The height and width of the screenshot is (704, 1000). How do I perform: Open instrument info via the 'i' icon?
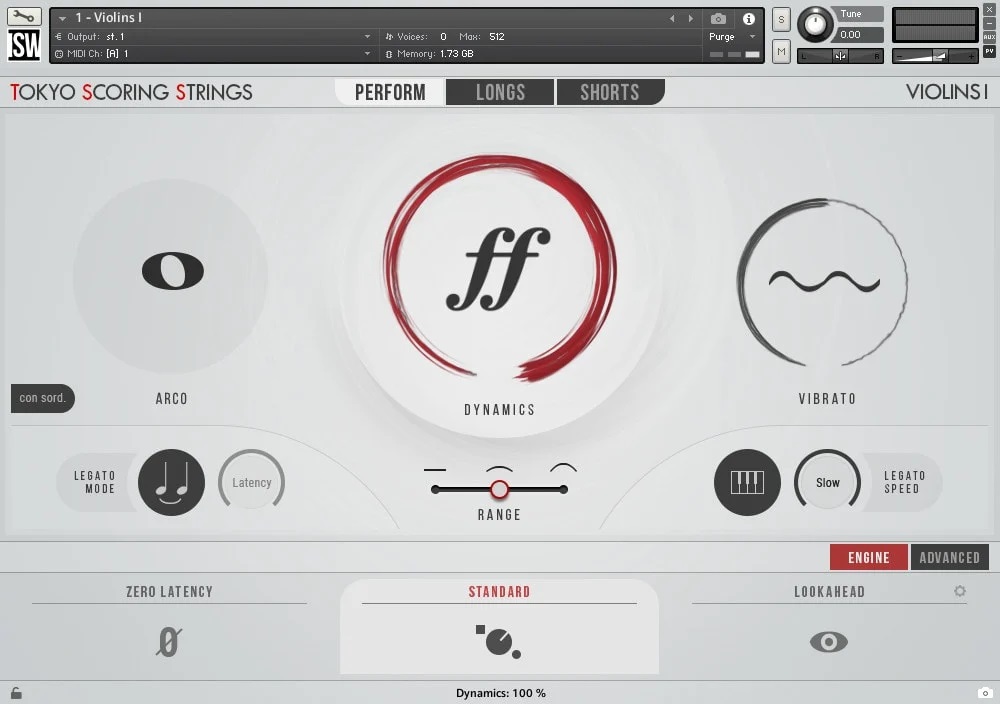[749, 18]
